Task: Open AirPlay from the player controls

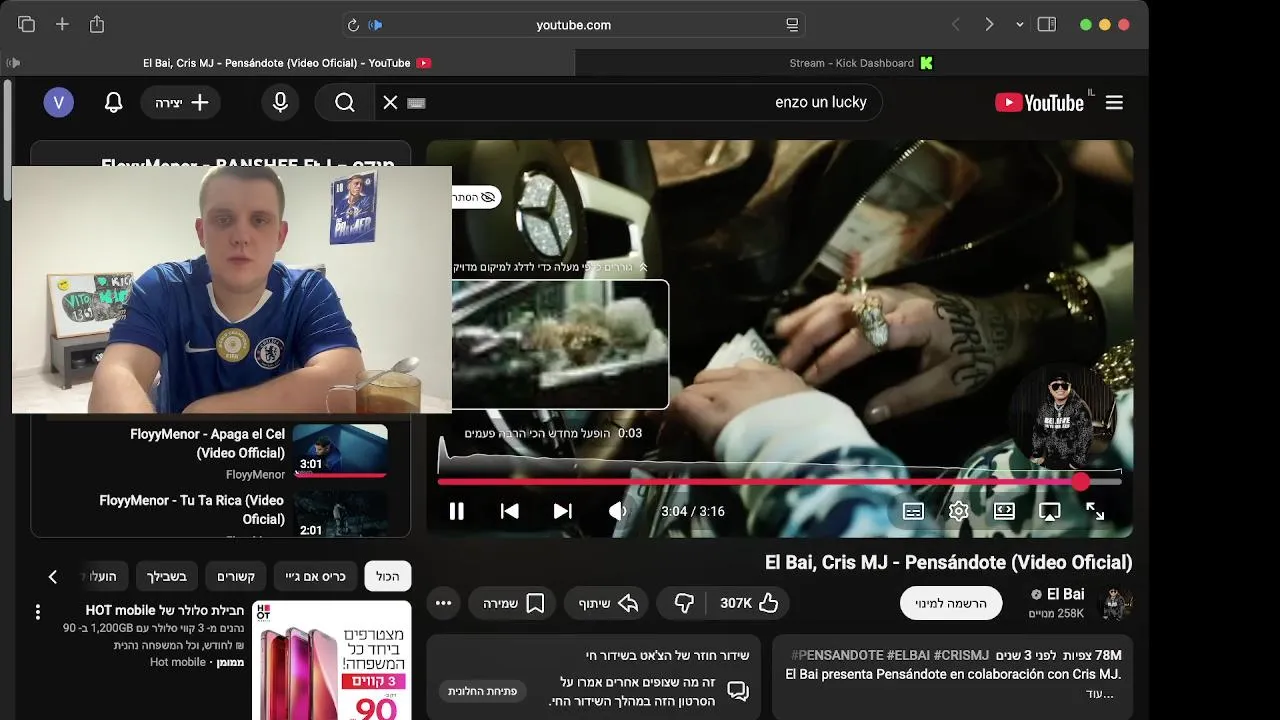Action: click(x=1049, y=511)
